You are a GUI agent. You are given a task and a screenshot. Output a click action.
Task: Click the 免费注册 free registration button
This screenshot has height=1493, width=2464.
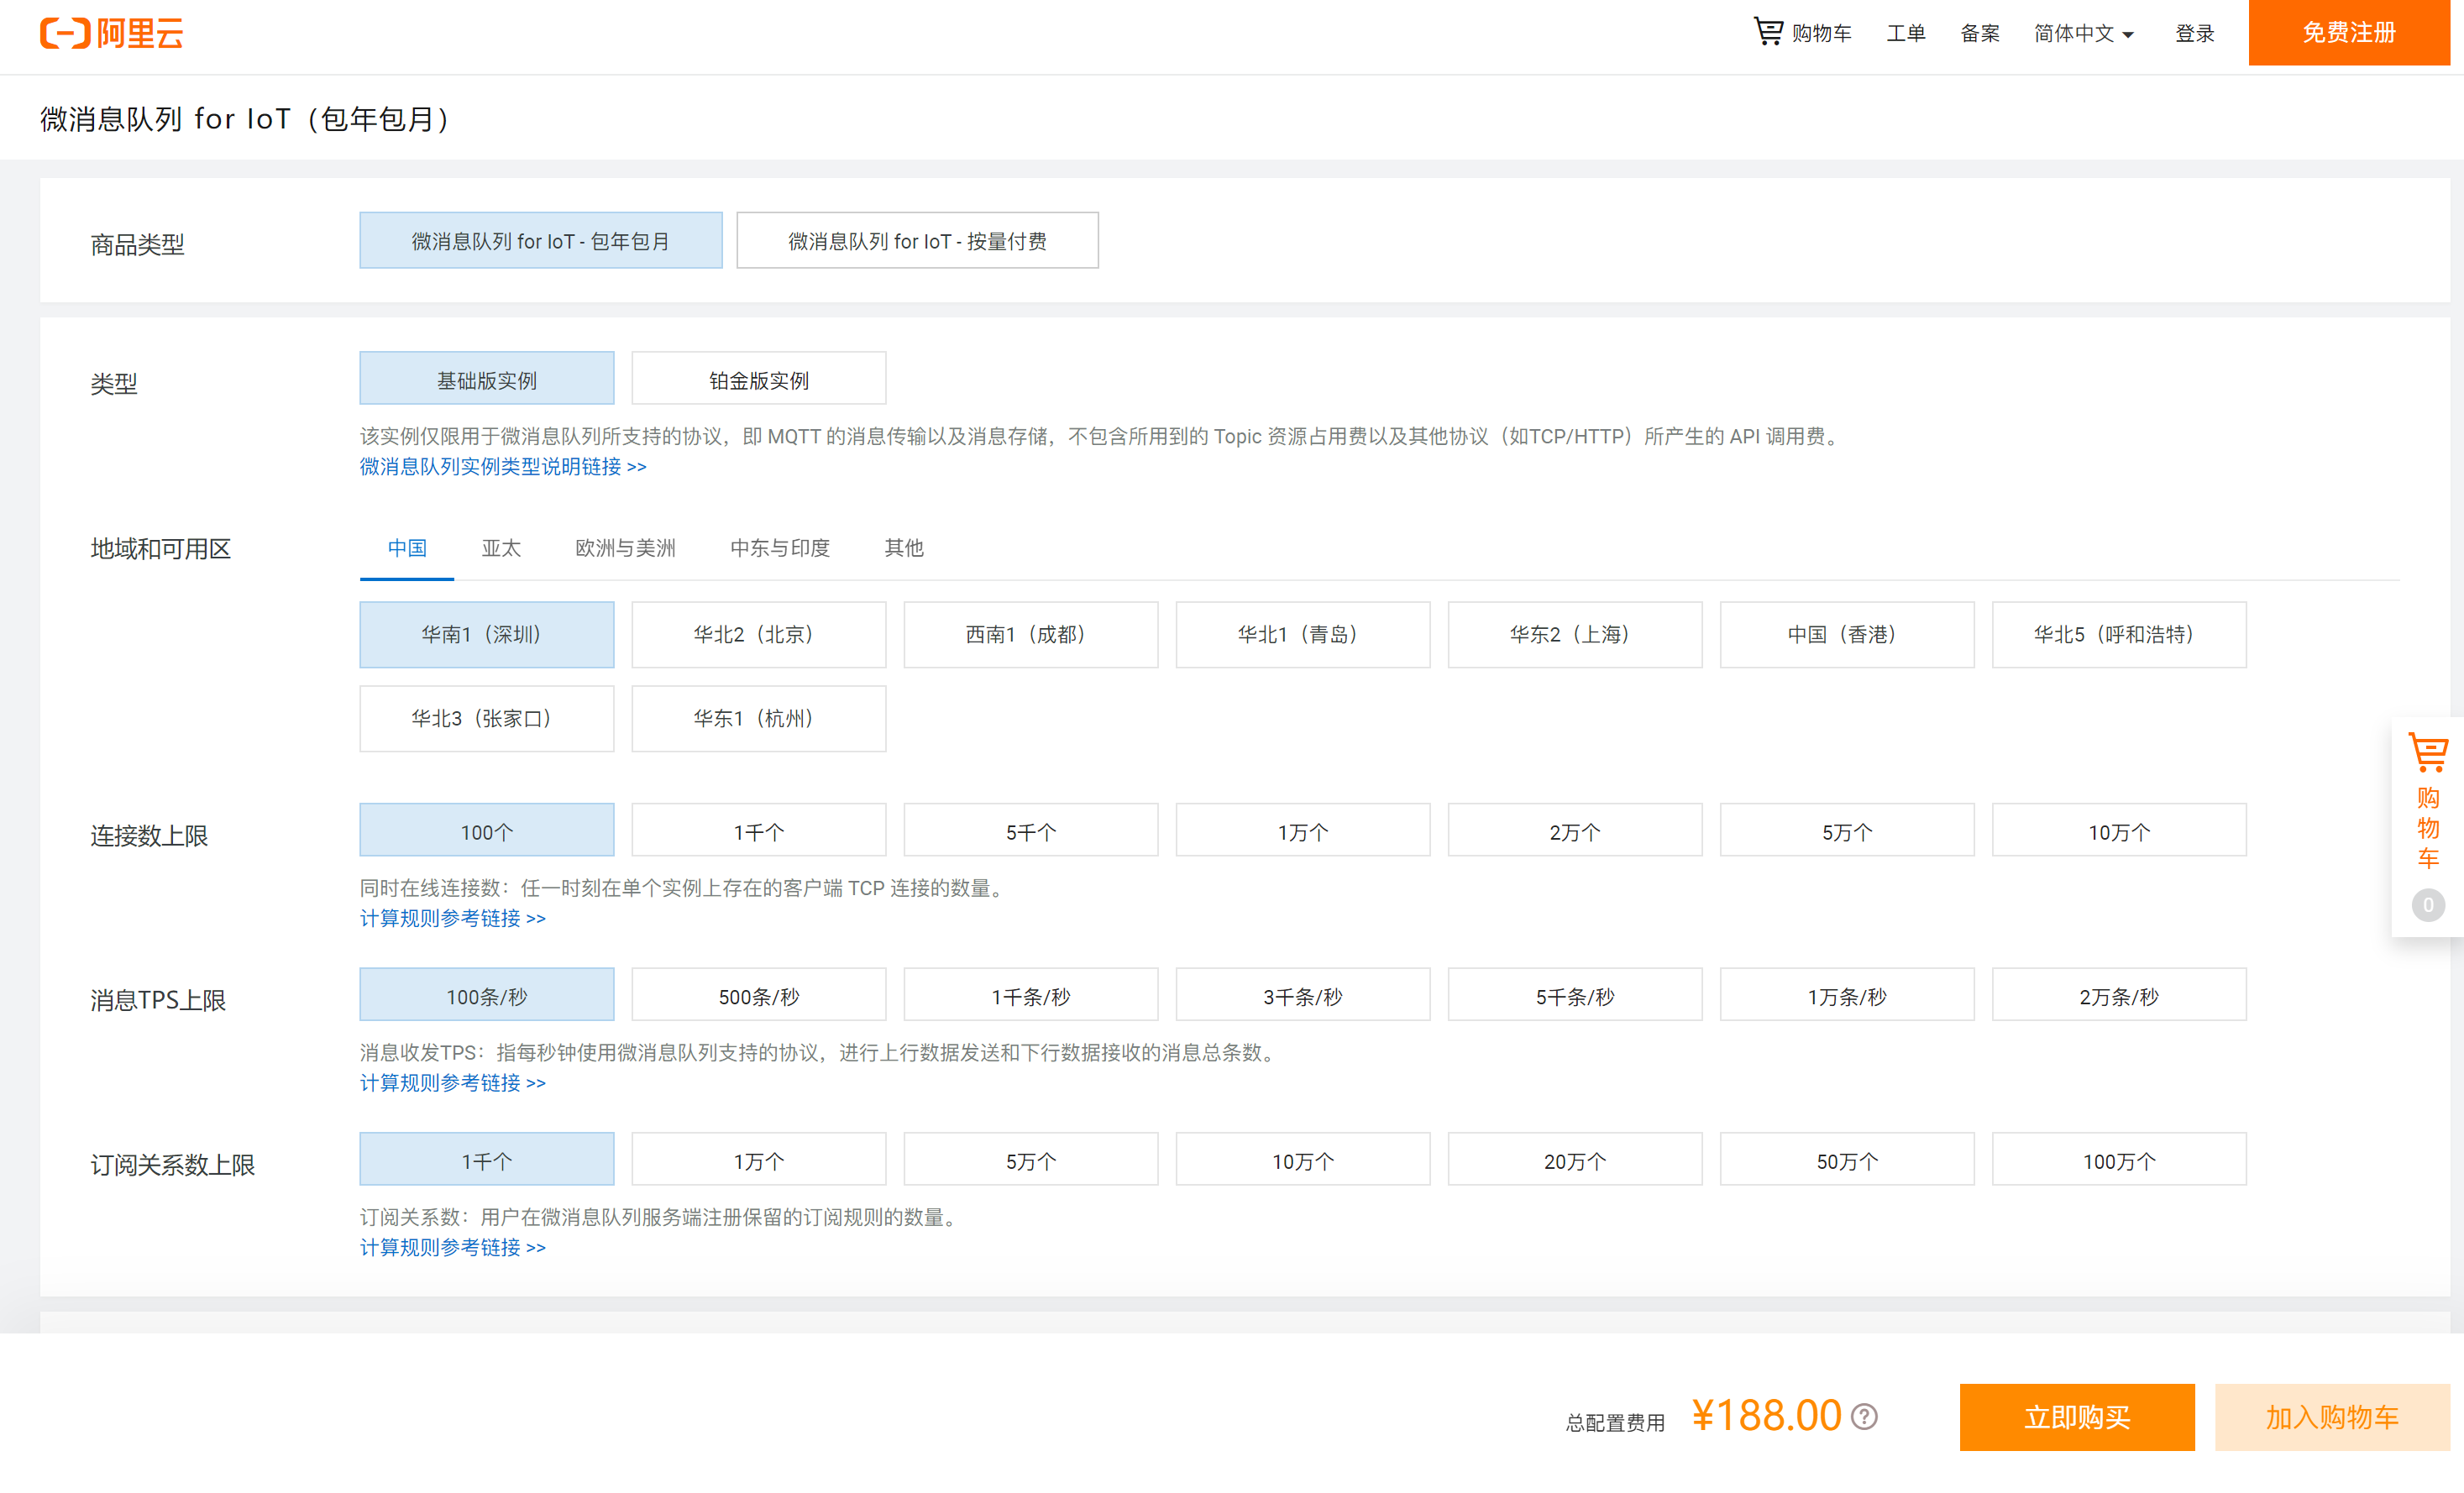point(2348,33)
